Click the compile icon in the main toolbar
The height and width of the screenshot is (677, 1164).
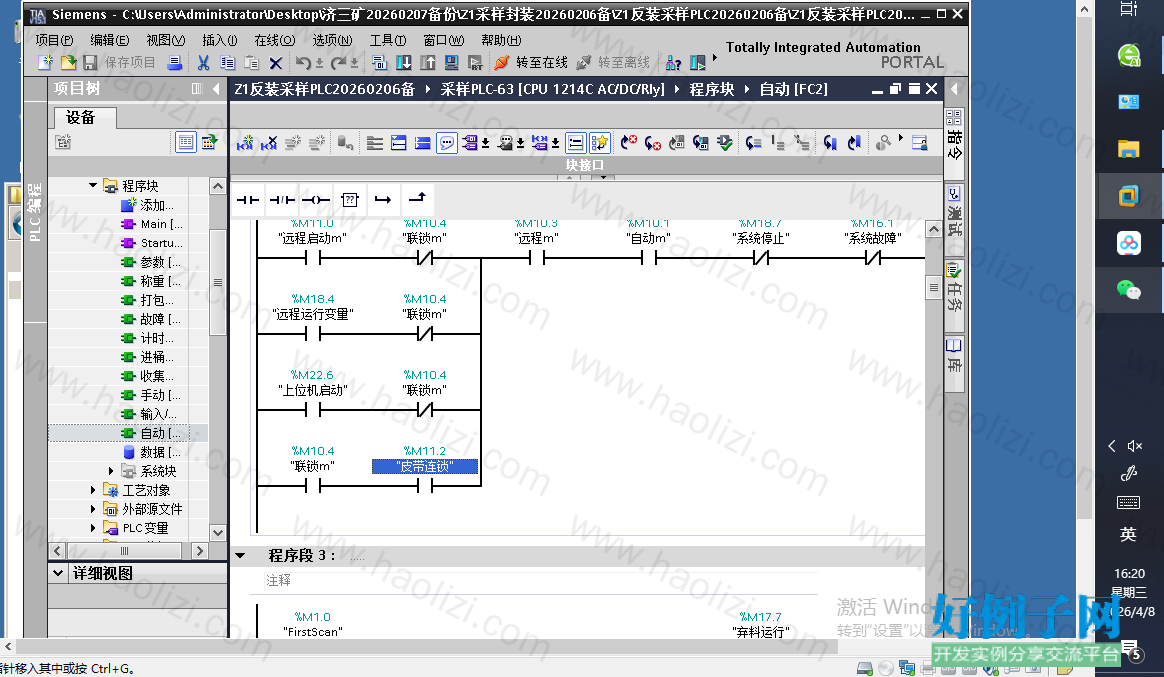point(379,62)
